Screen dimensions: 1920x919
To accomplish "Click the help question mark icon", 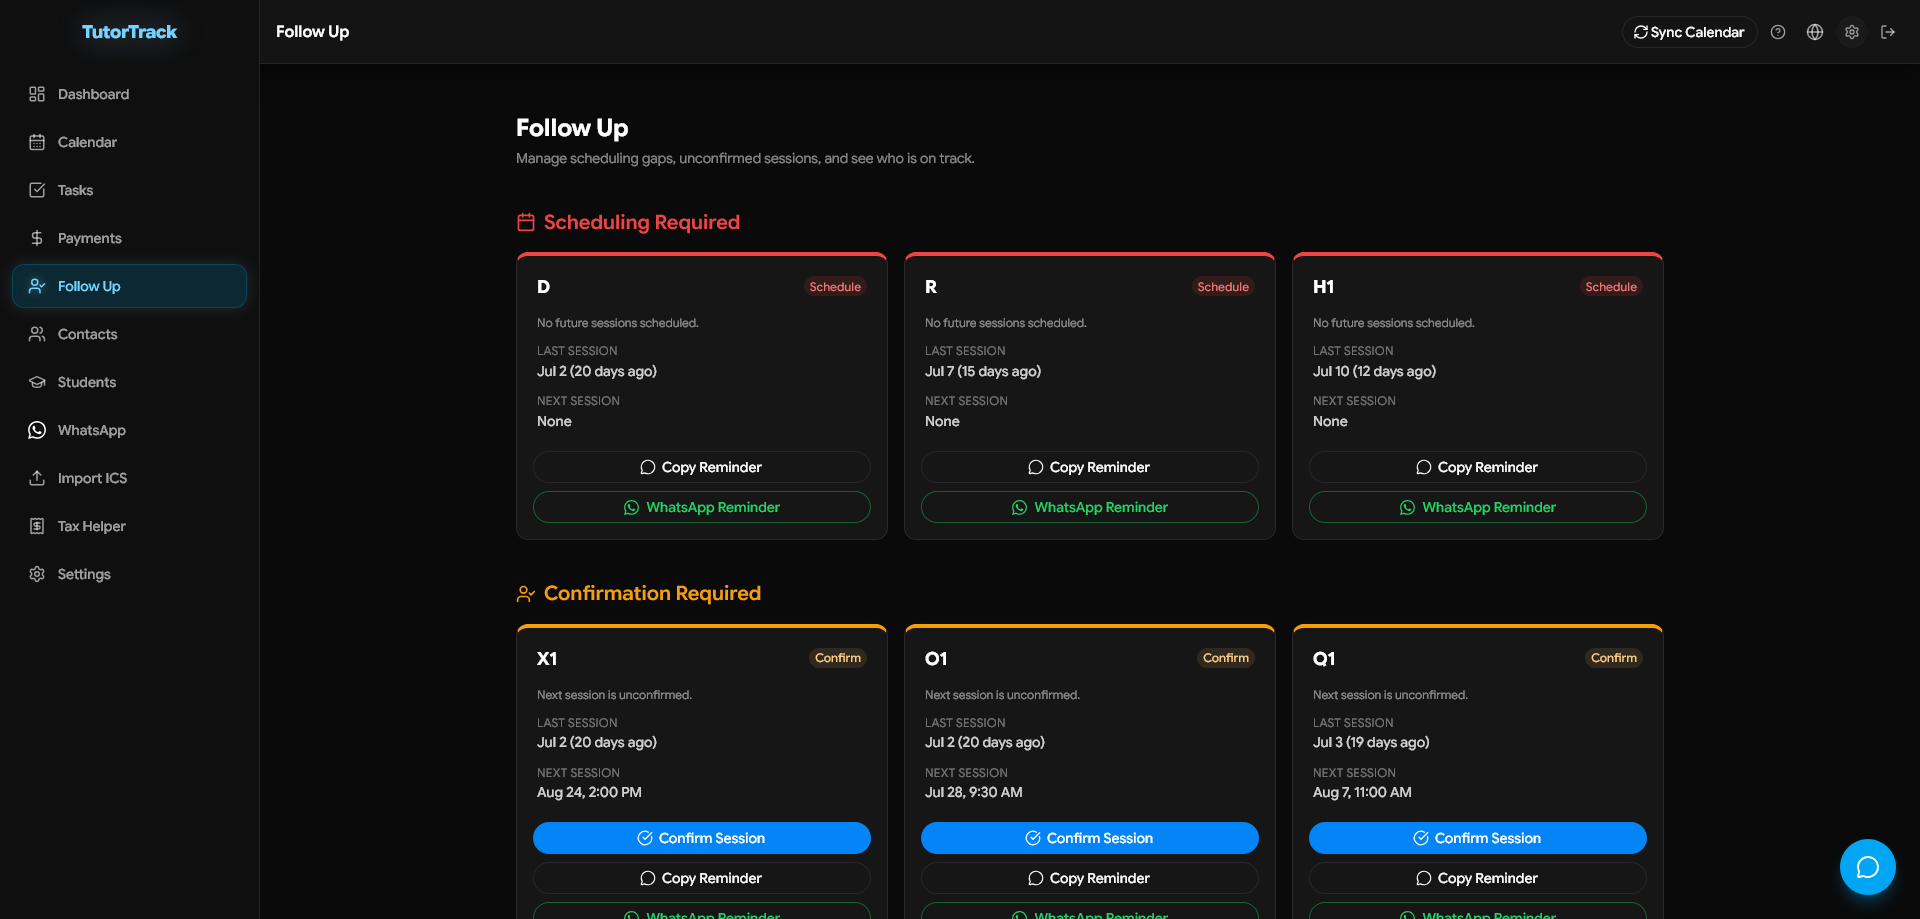I will 1778,32.
